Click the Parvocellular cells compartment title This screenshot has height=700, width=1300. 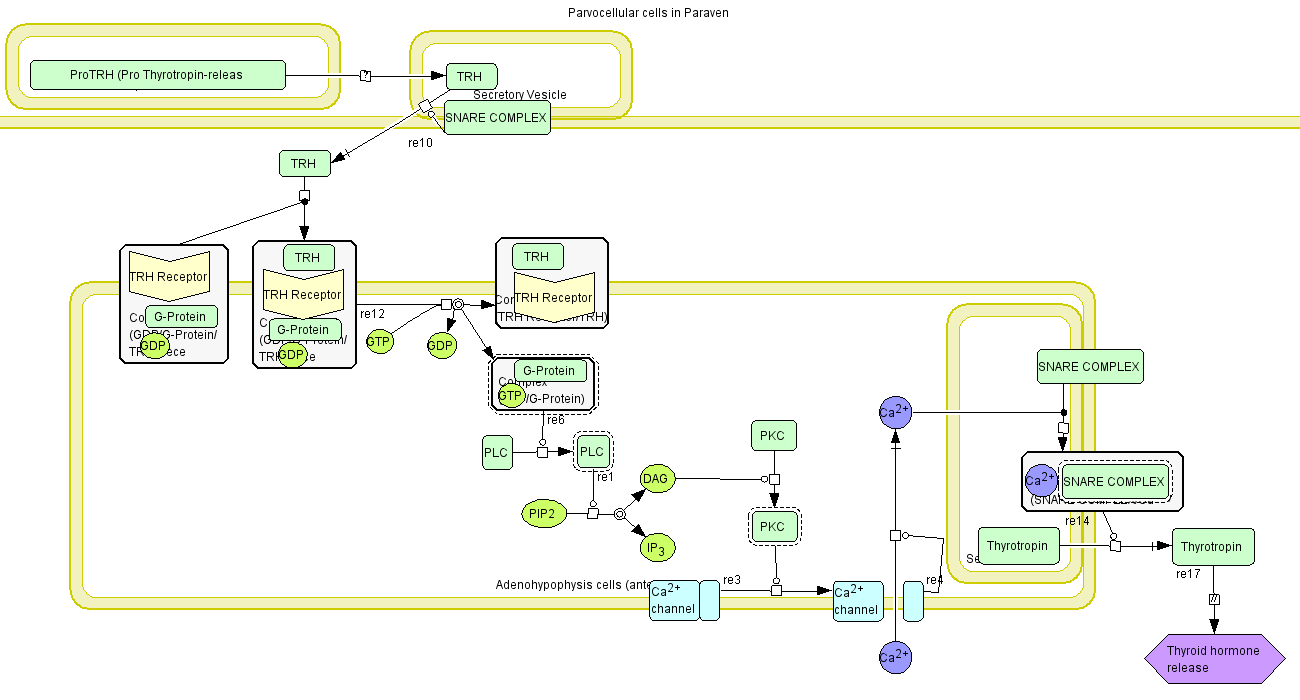point(648,13)
